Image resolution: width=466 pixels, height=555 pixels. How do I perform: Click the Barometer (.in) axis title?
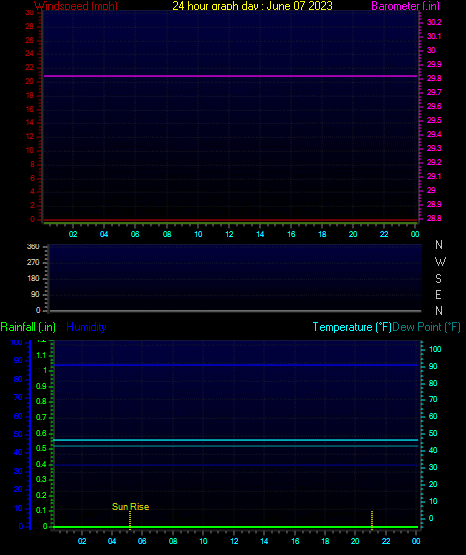tap(405, 6)
